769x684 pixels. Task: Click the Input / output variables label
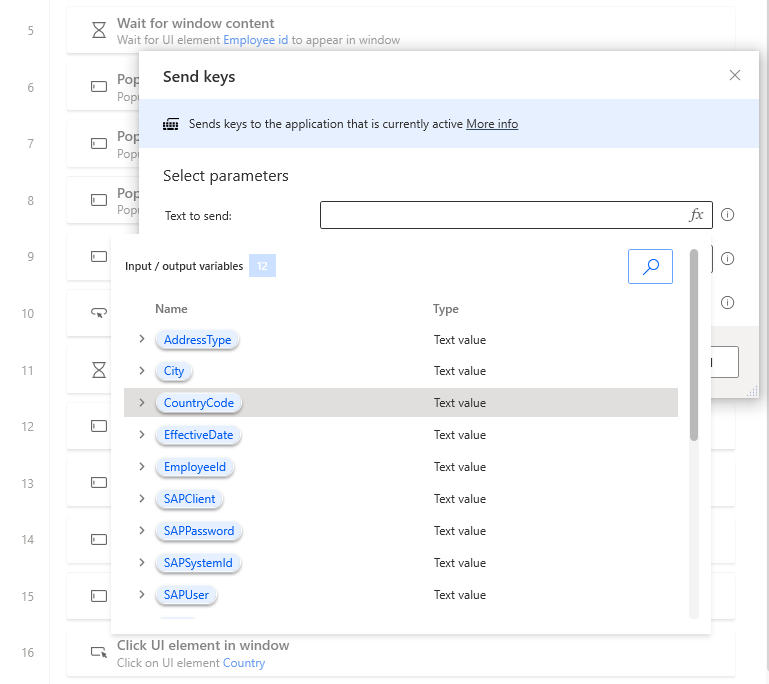click(x=184, y=266)
